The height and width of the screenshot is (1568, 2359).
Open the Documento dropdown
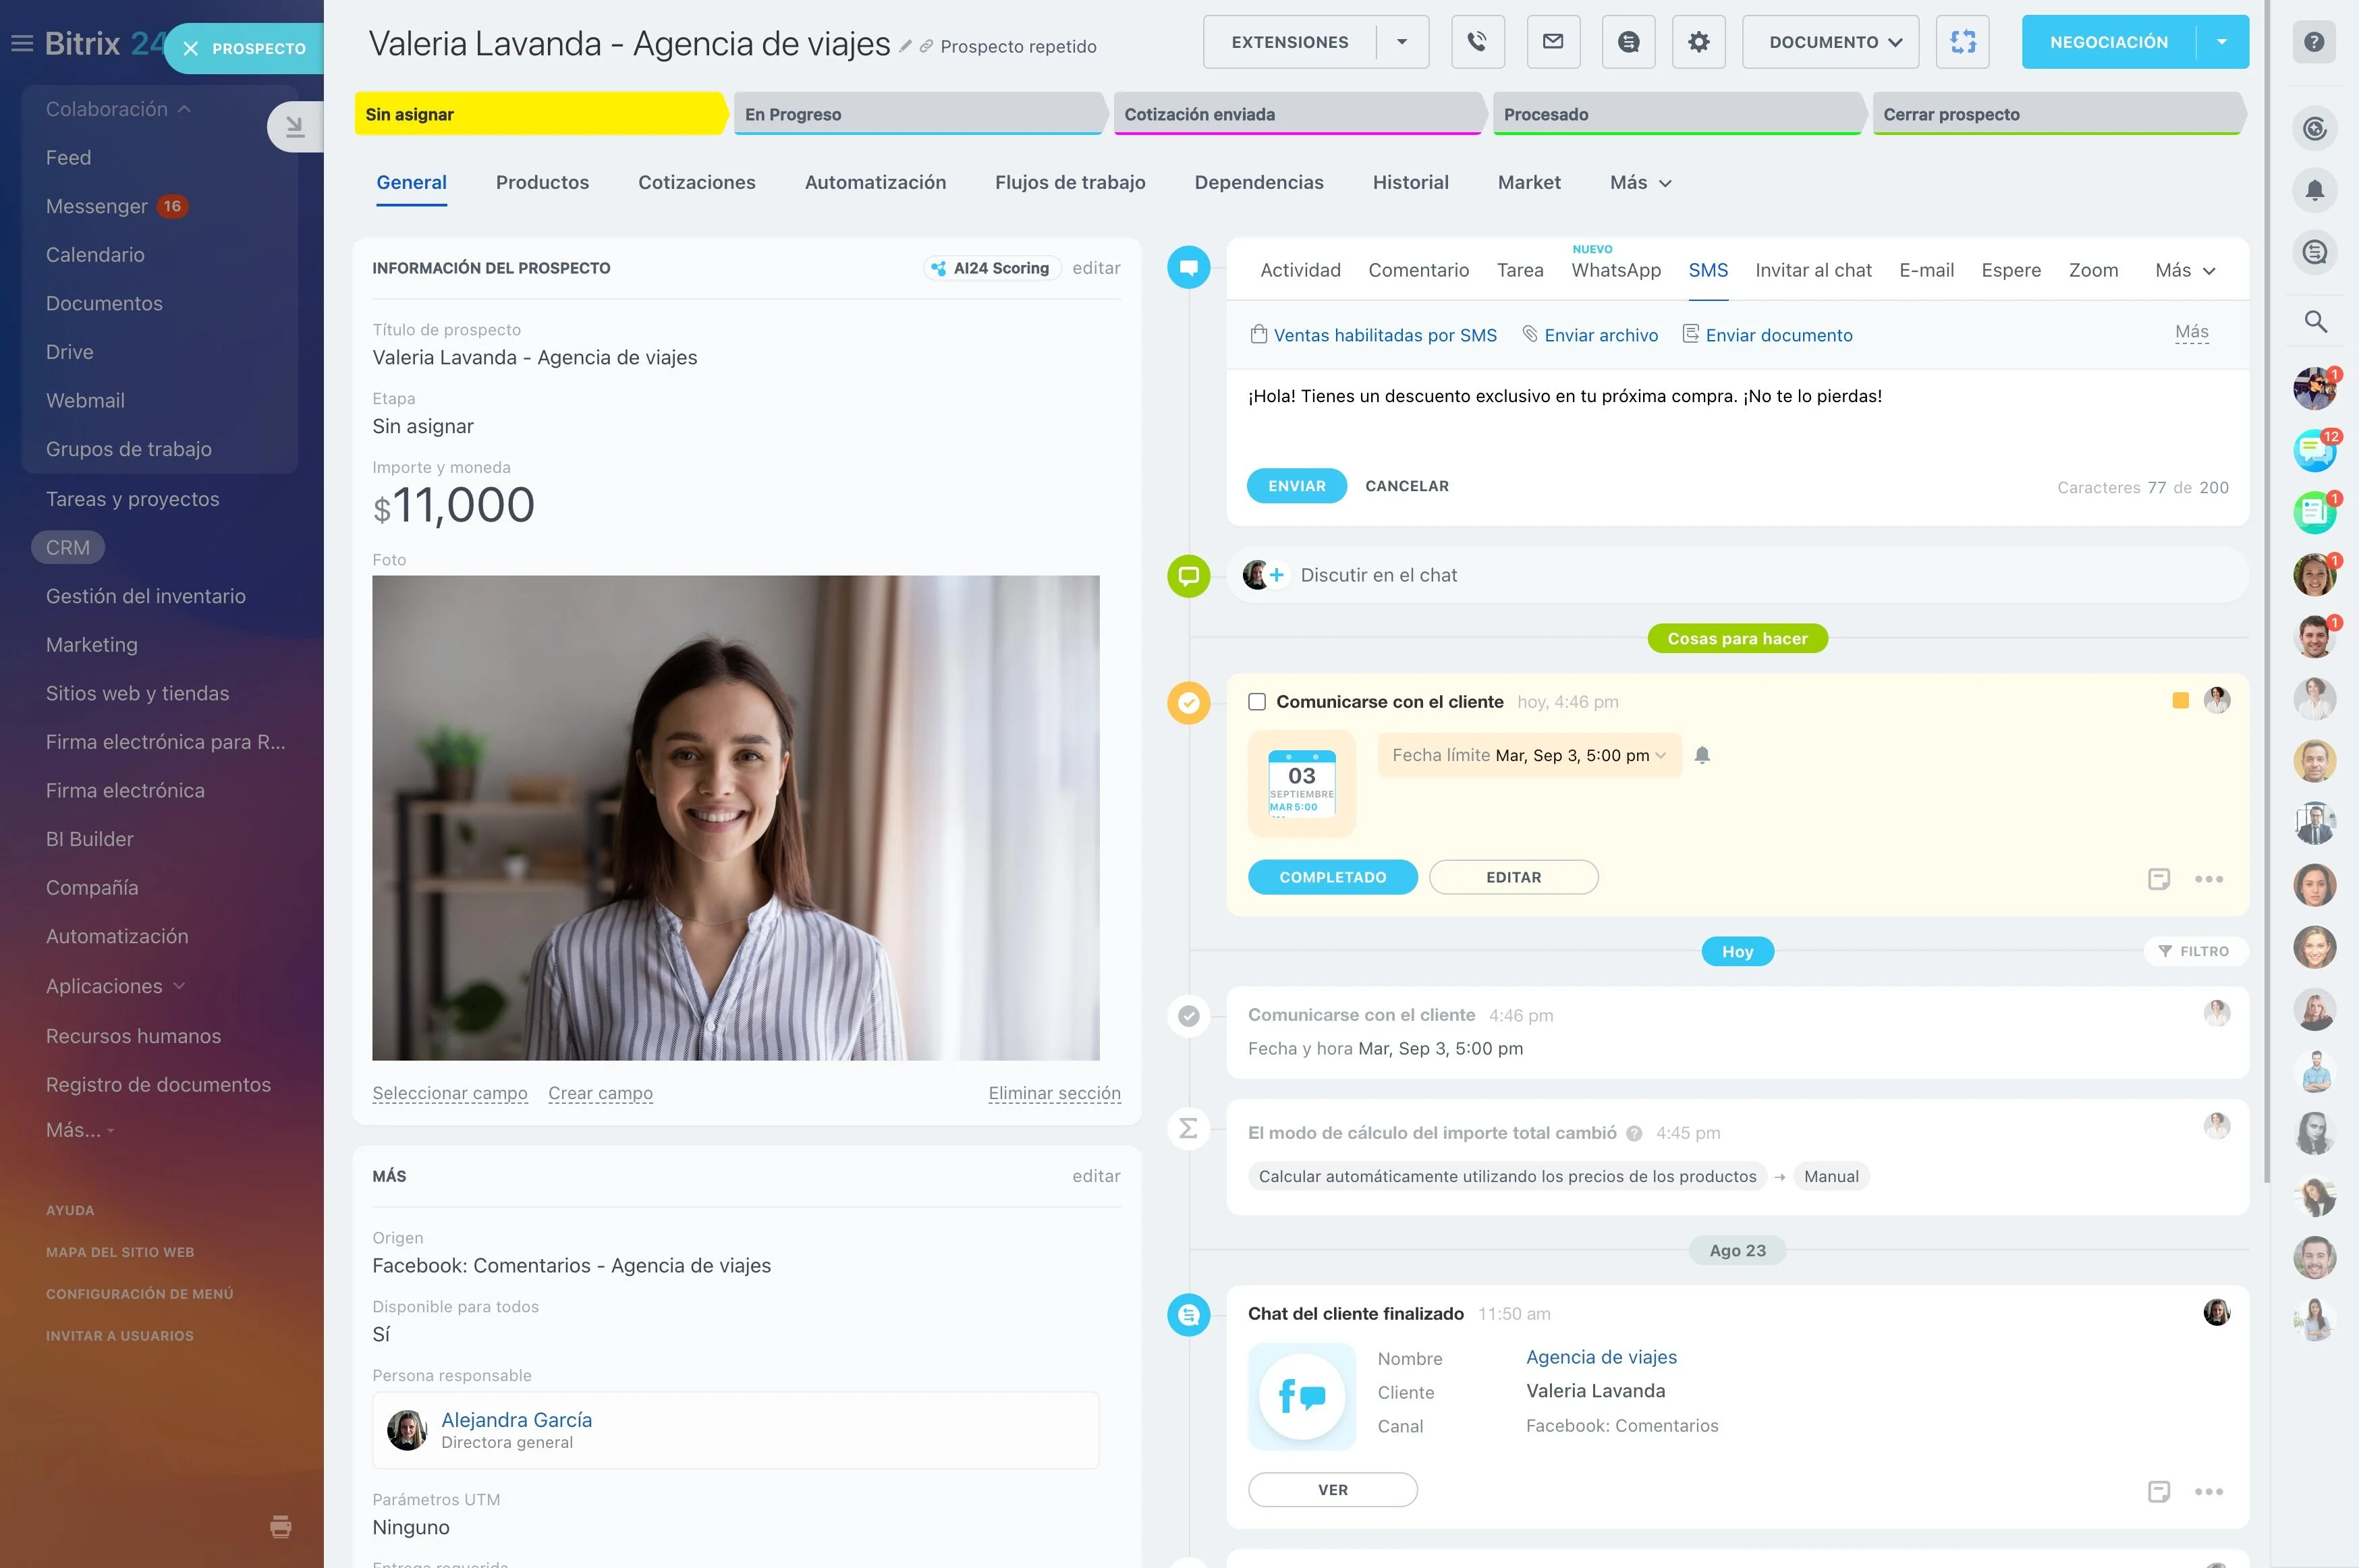[x=1830, y=42]
